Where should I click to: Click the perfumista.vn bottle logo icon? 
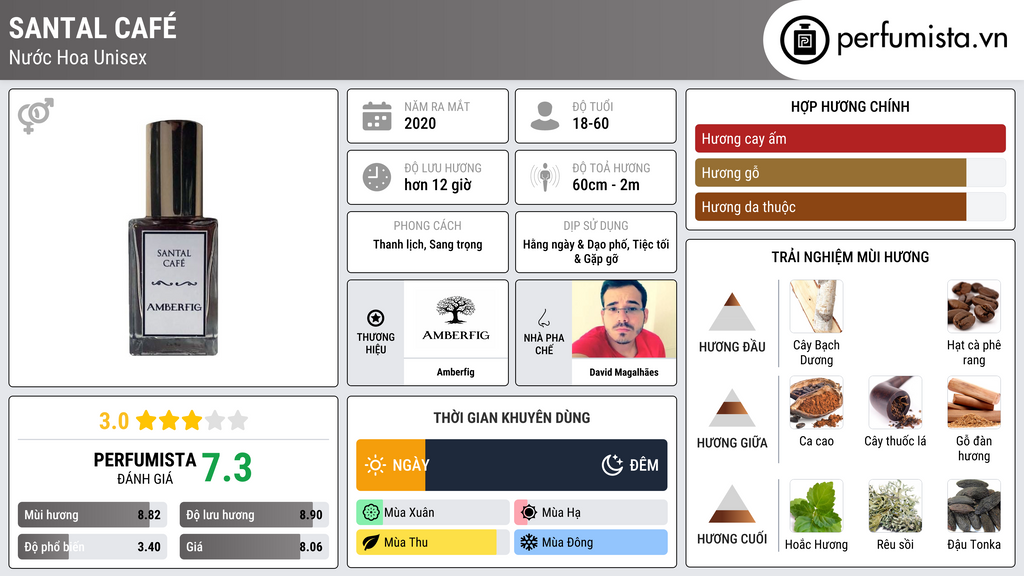(804, 40)
